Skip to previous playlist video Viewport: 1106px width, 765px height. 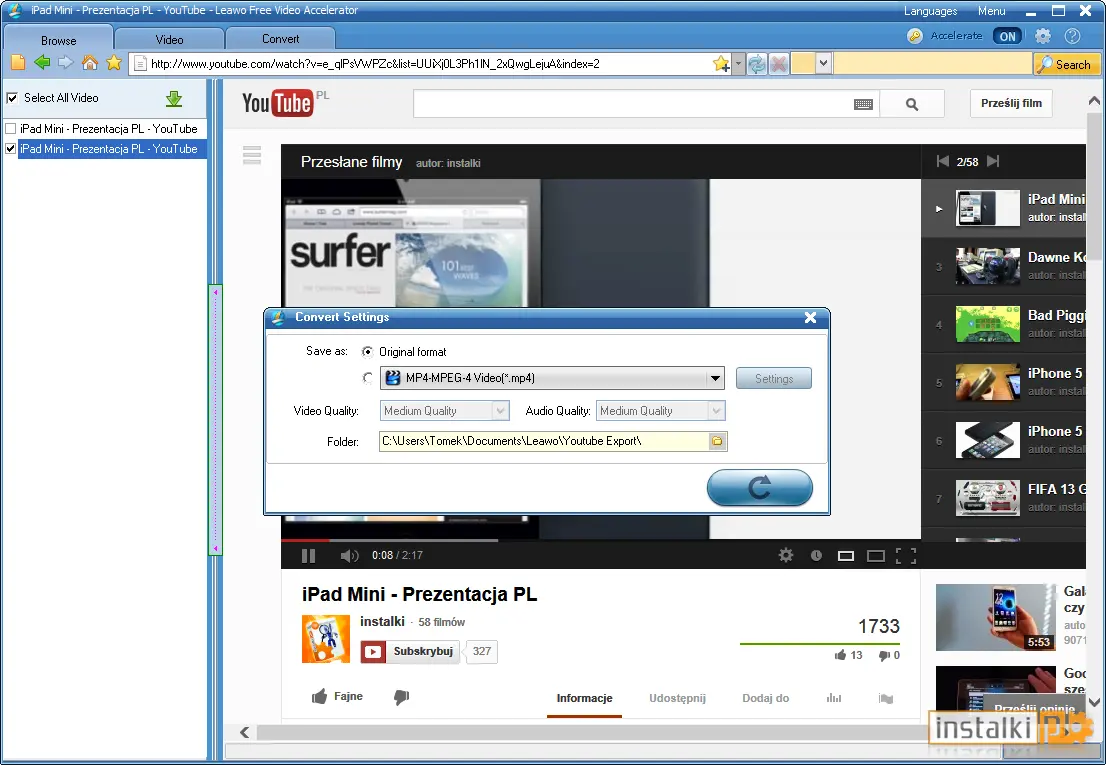pyautogui.click(x=942, y=161)
